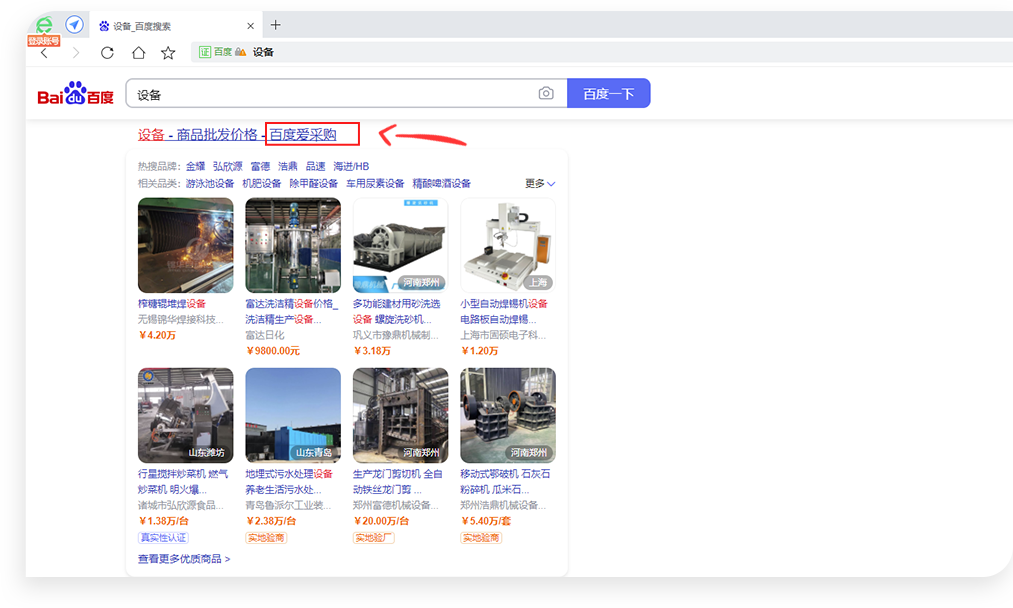Expand related categories with 更多
Screen dimensions: 1013x608
point(540,184)
